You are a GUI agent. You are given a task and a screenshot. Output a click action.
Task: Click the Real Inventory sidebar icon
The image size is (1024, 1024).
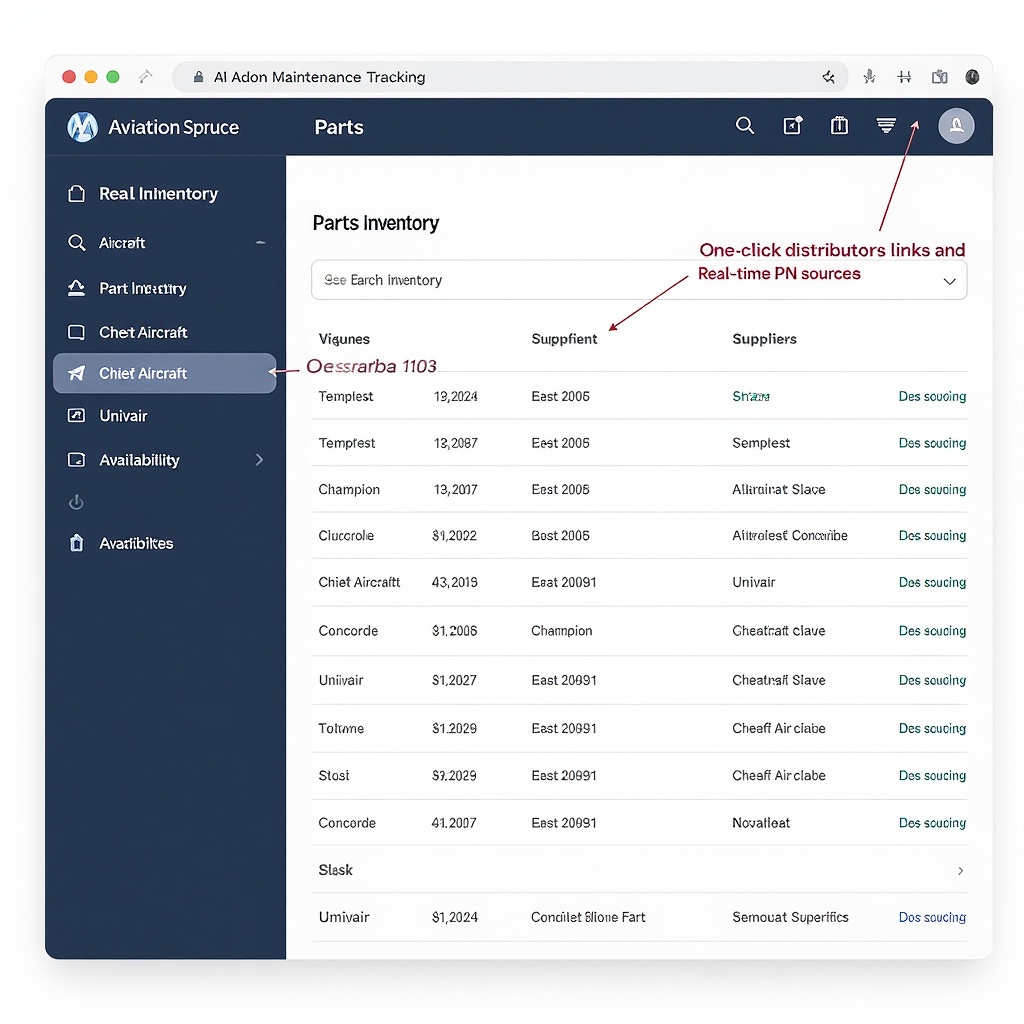coord(76,193)
